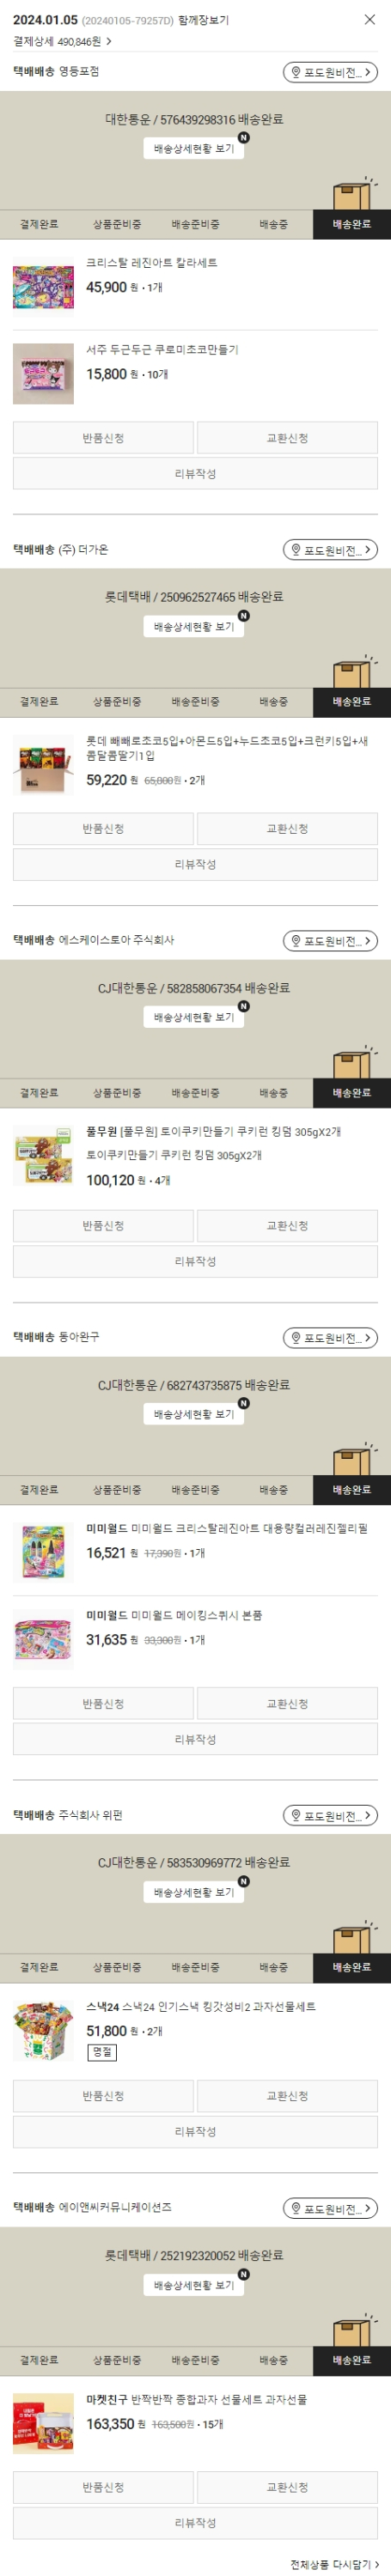Close the order detail page with X
391x2576 pixels.
(x=369, y=20)
